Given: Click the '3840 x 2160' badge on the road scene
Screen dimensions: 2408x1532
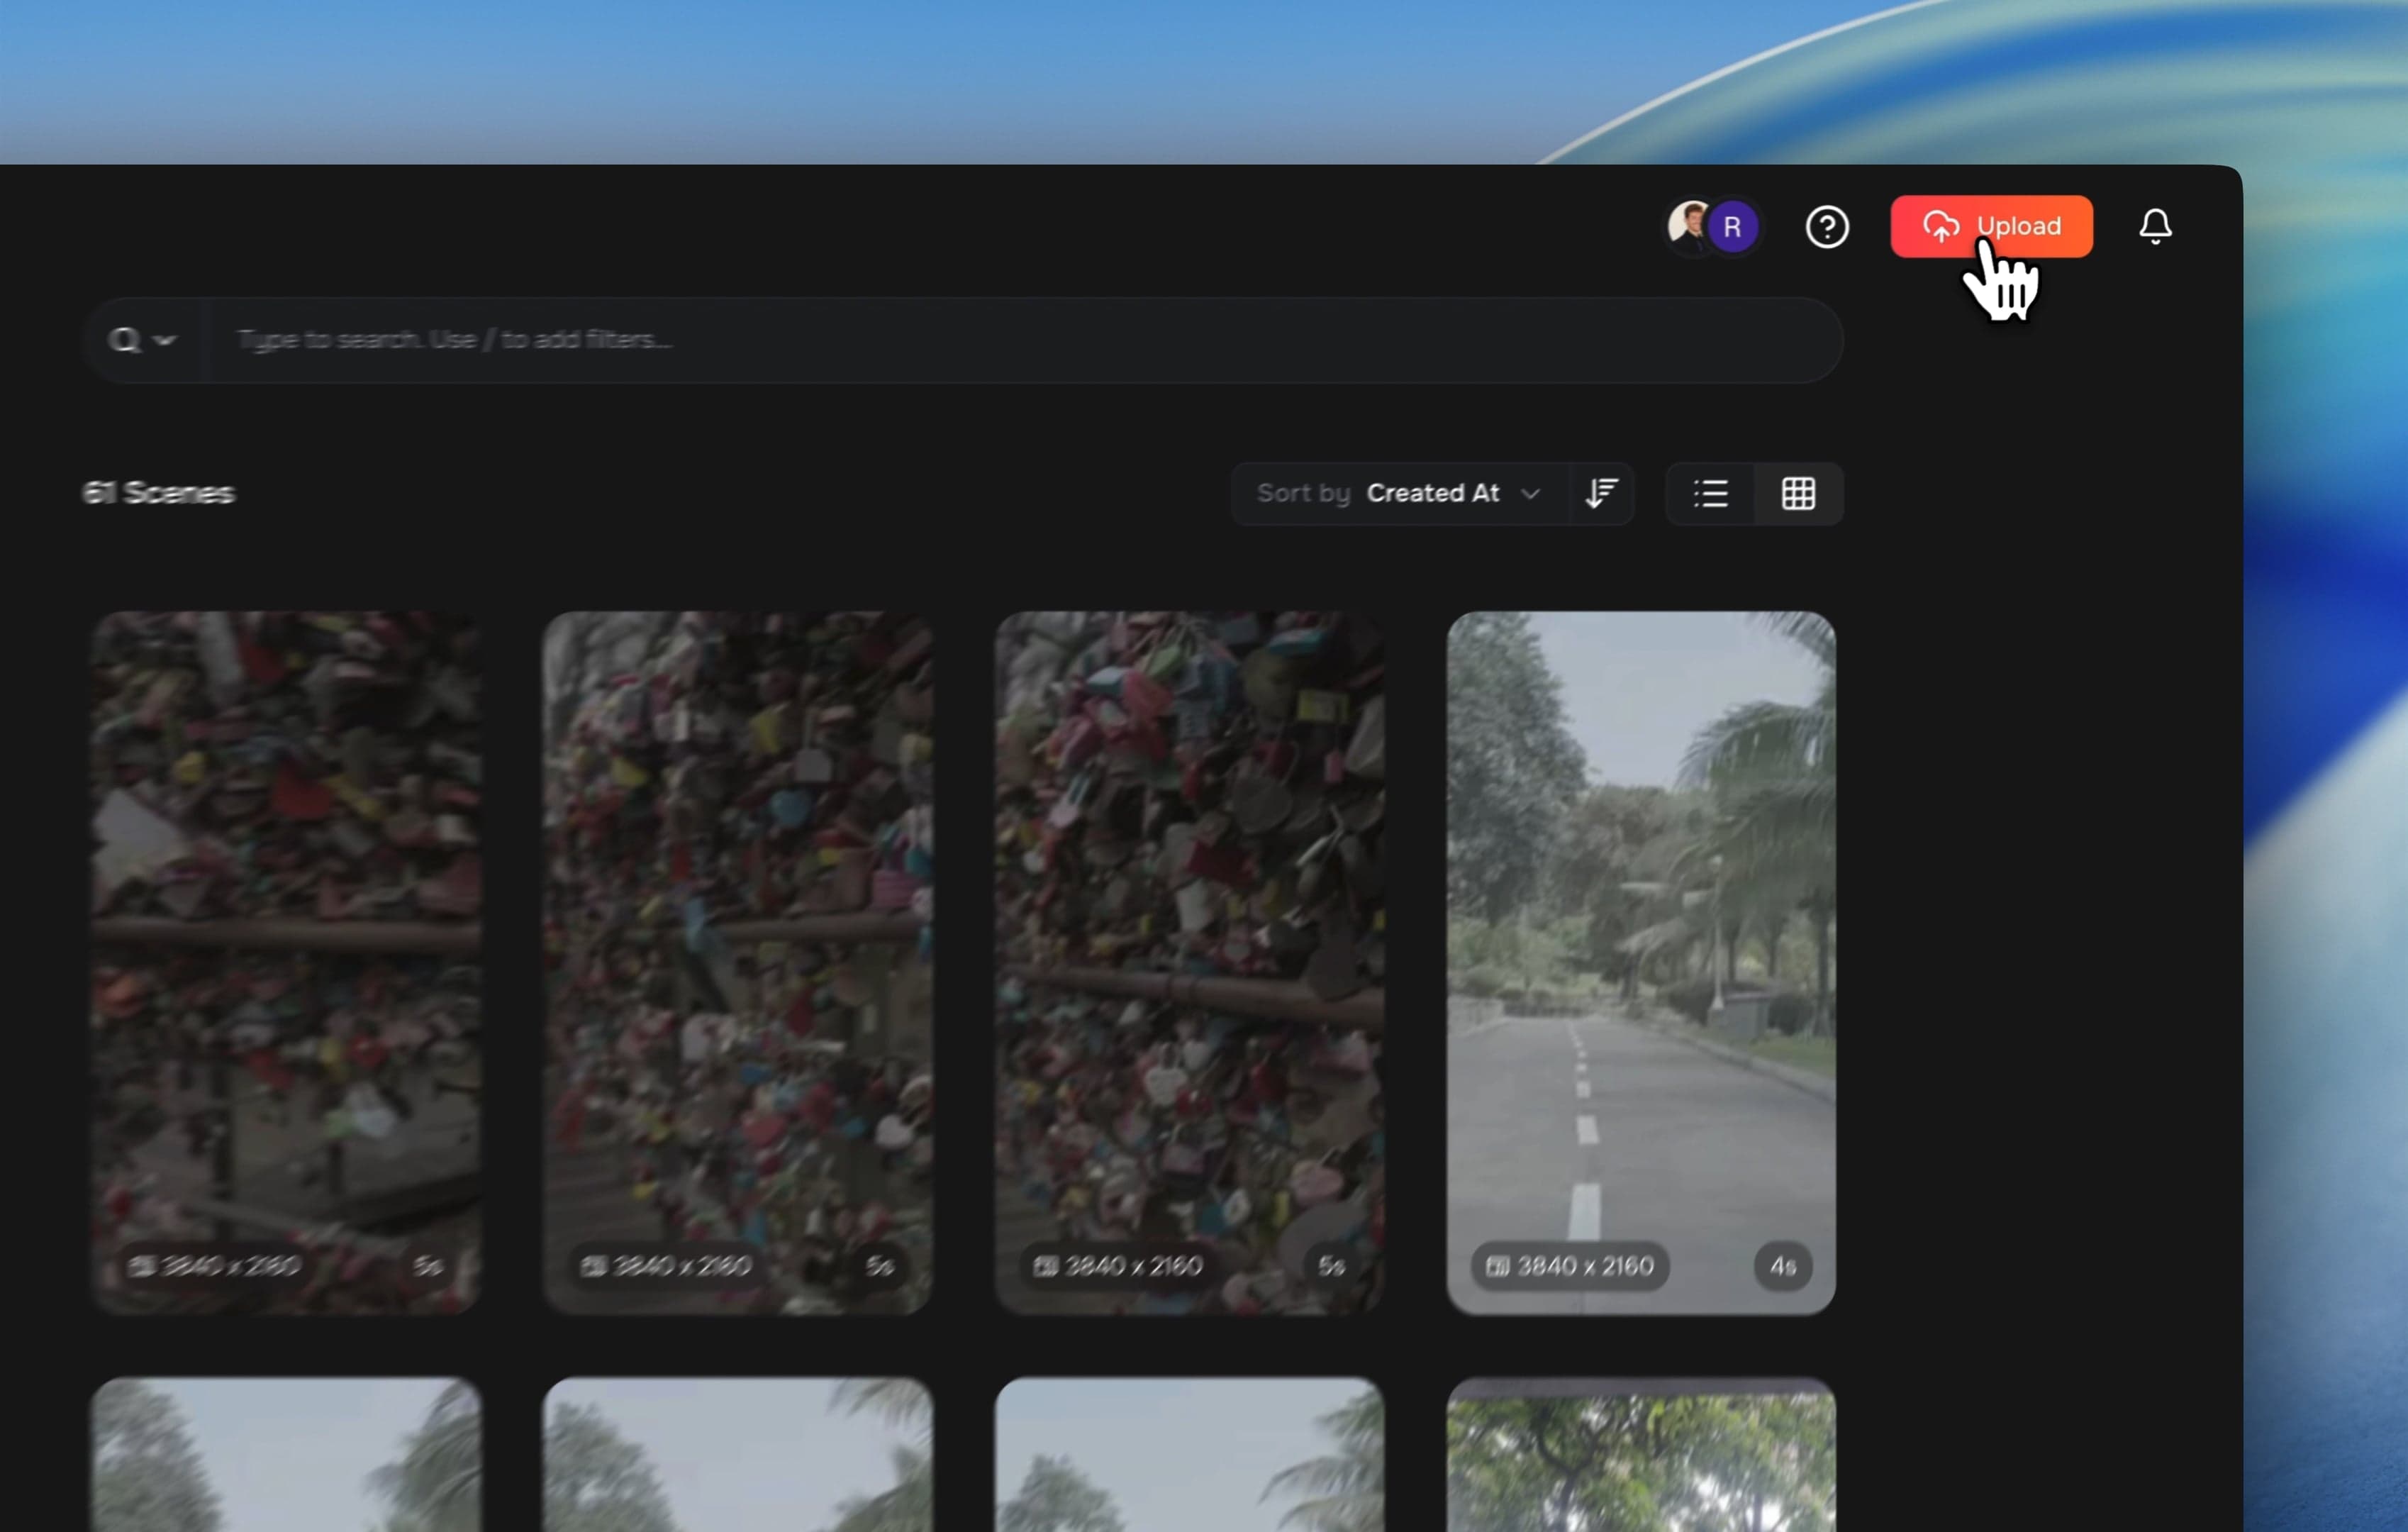Looking at the screenshot, I should tap(1570, 1266).
